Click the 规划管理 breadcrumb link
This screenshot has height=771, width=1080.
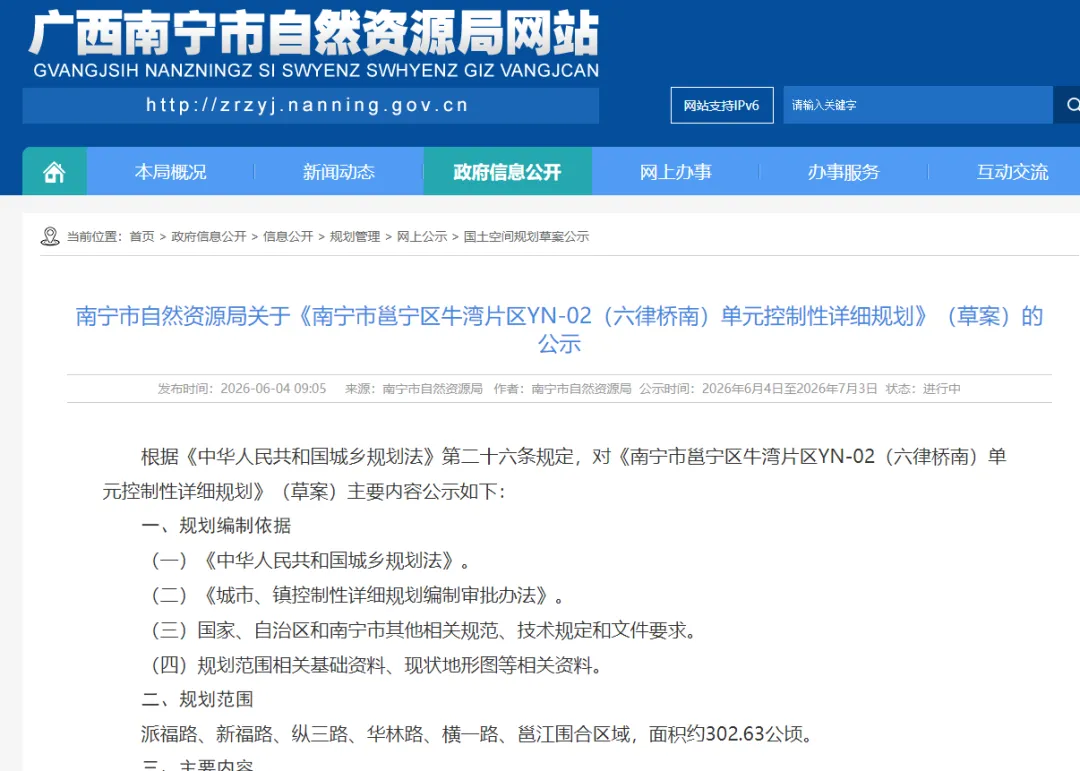(x=355, y=236)
